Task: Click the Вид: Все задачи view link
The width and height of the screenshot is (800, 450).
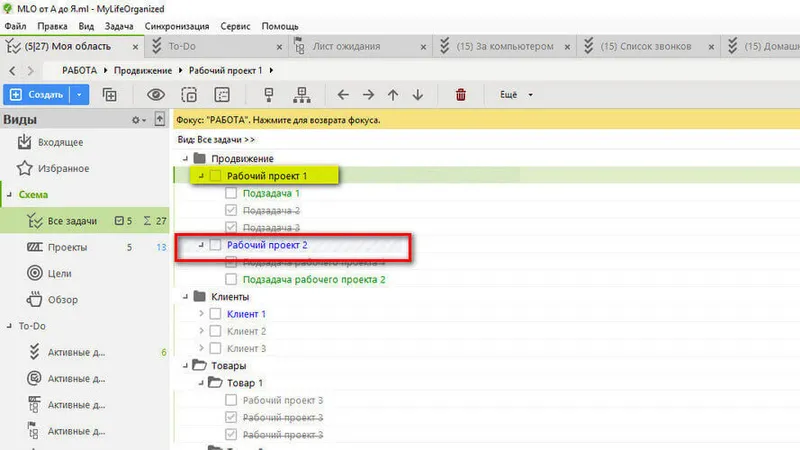Action: click(216, 139)
